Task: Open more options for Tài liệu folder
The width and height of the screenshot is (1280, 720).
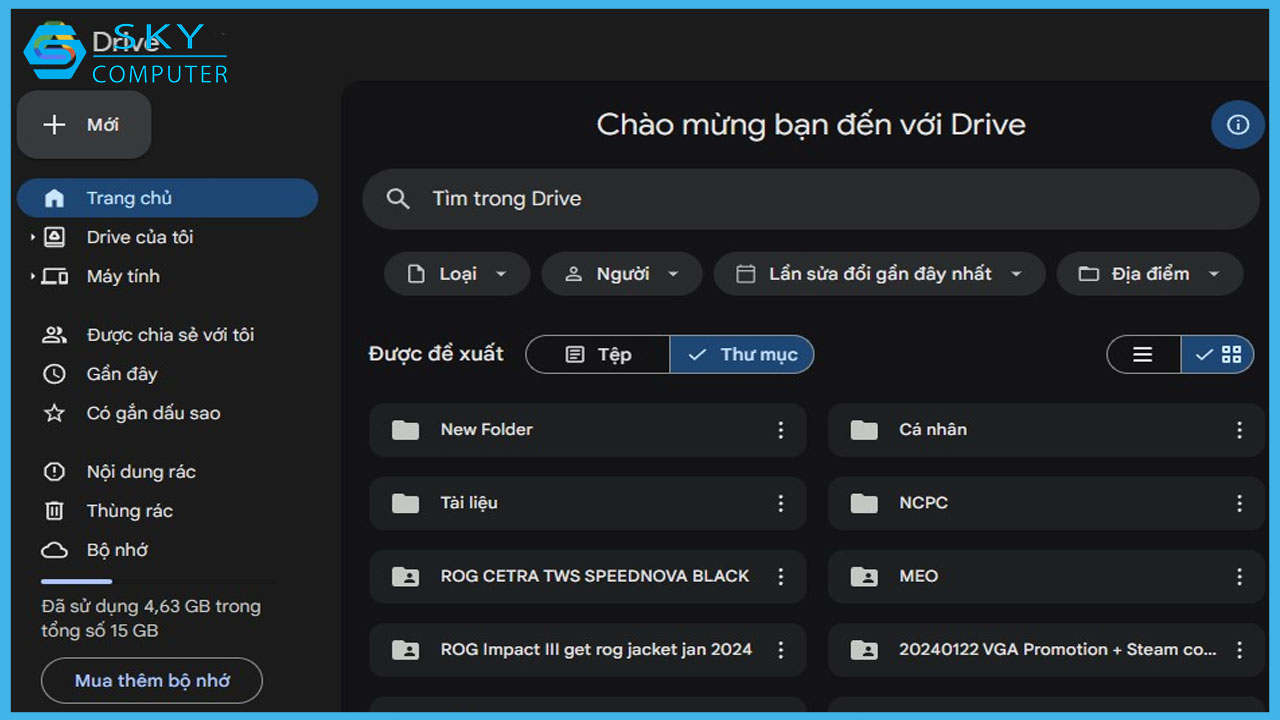Action: click(781, 503)
